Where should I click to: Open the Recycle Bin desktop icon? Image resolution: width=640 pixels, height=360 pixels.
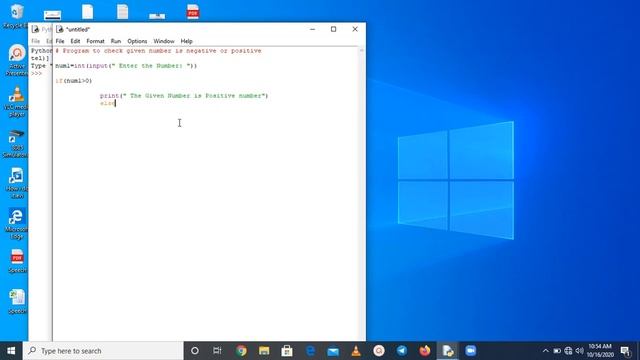16,16
